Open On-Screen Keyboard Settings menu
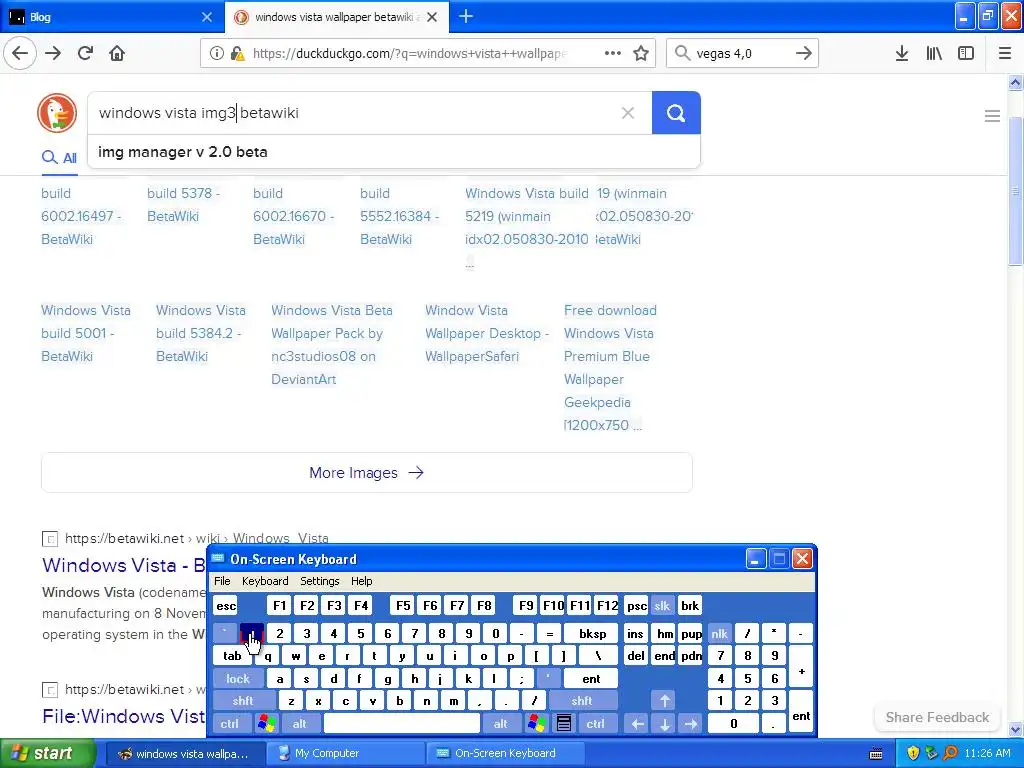1024x768 pixels. [320, 581]
